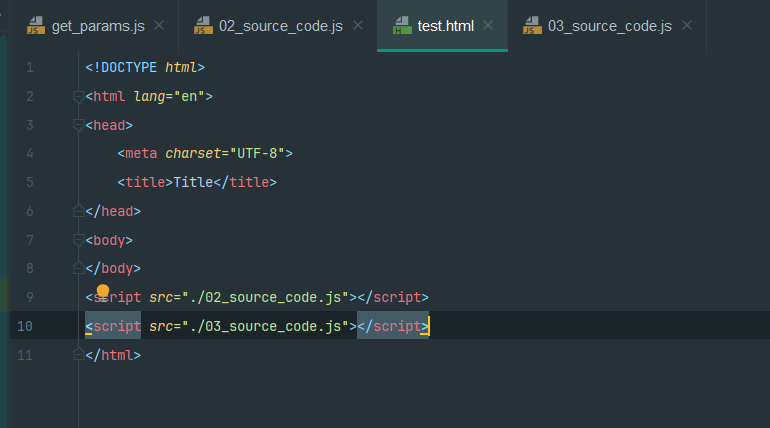Collapse the closing body fold on line 8

tap(78, 268)
